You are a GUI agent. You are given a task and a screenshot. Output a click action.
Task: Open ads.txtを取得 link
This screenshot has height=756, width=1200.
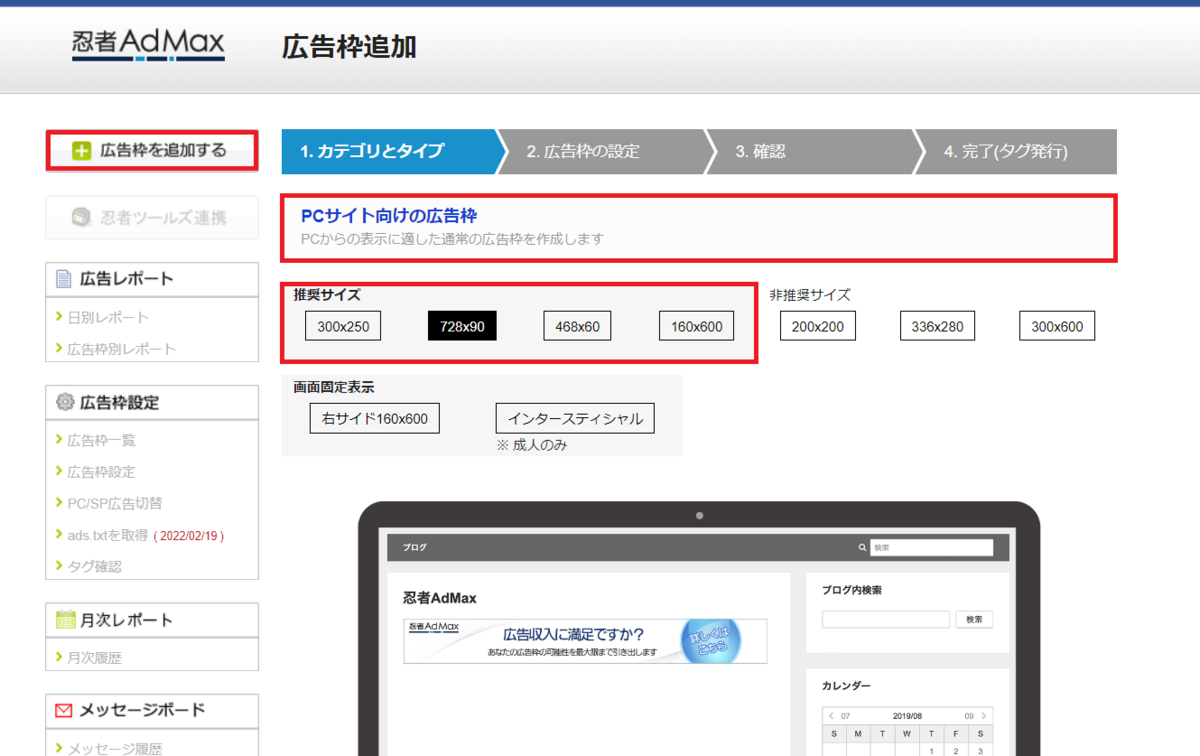coord(108,535)
